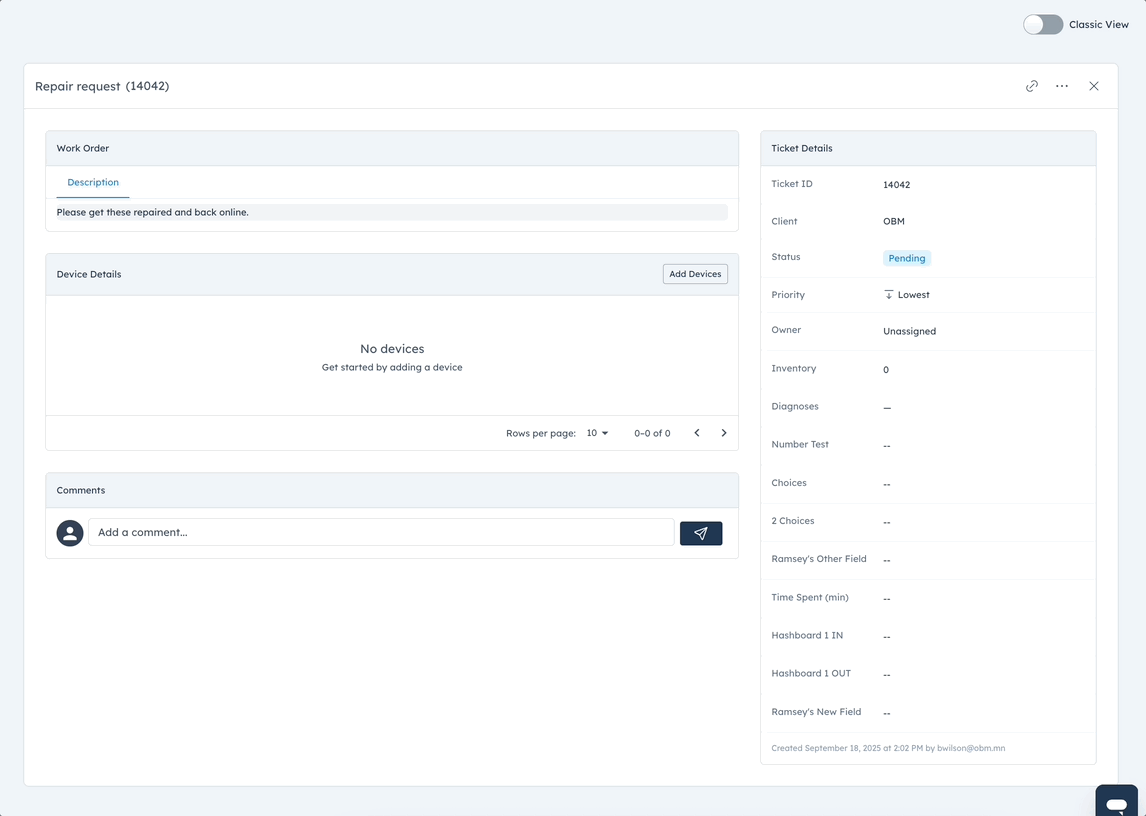Click the Inventory count of zero
1146x816 pixels.
[x=886, y=369]
